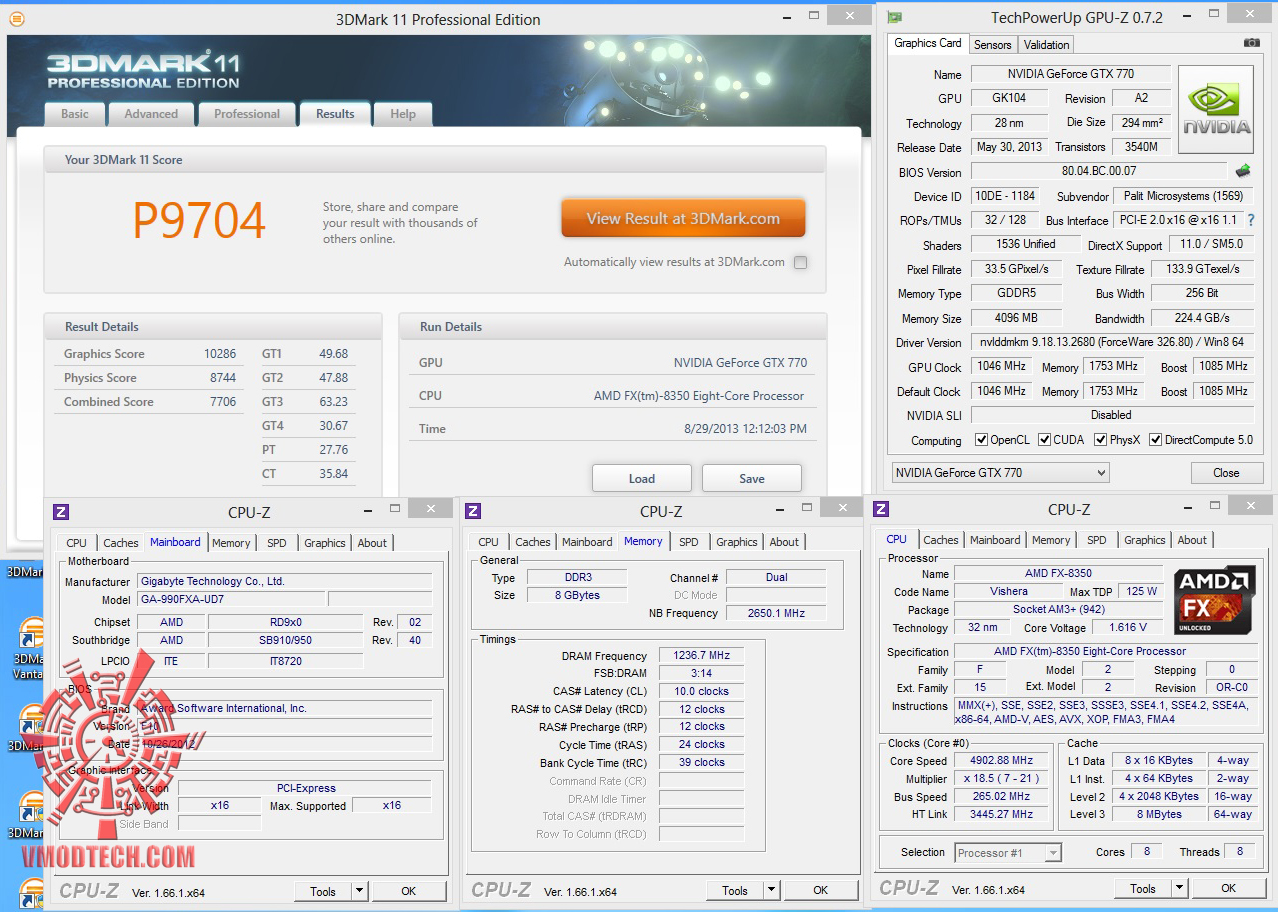The width and height of the screenshot is (1278, 912).
Task: Open the GPU selection dropdown in GPU-Z
Action: click(1000, 472)
